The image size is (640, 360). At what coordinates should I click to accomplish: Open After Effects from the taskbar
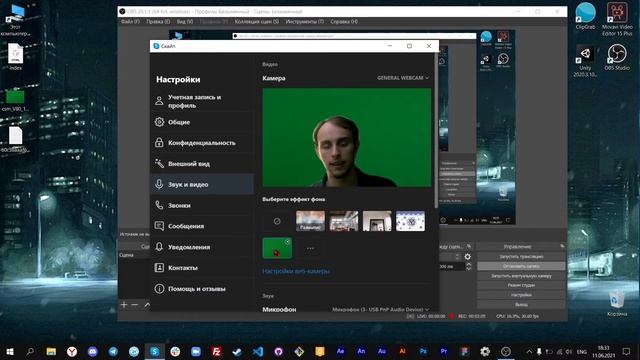[340, 351]
